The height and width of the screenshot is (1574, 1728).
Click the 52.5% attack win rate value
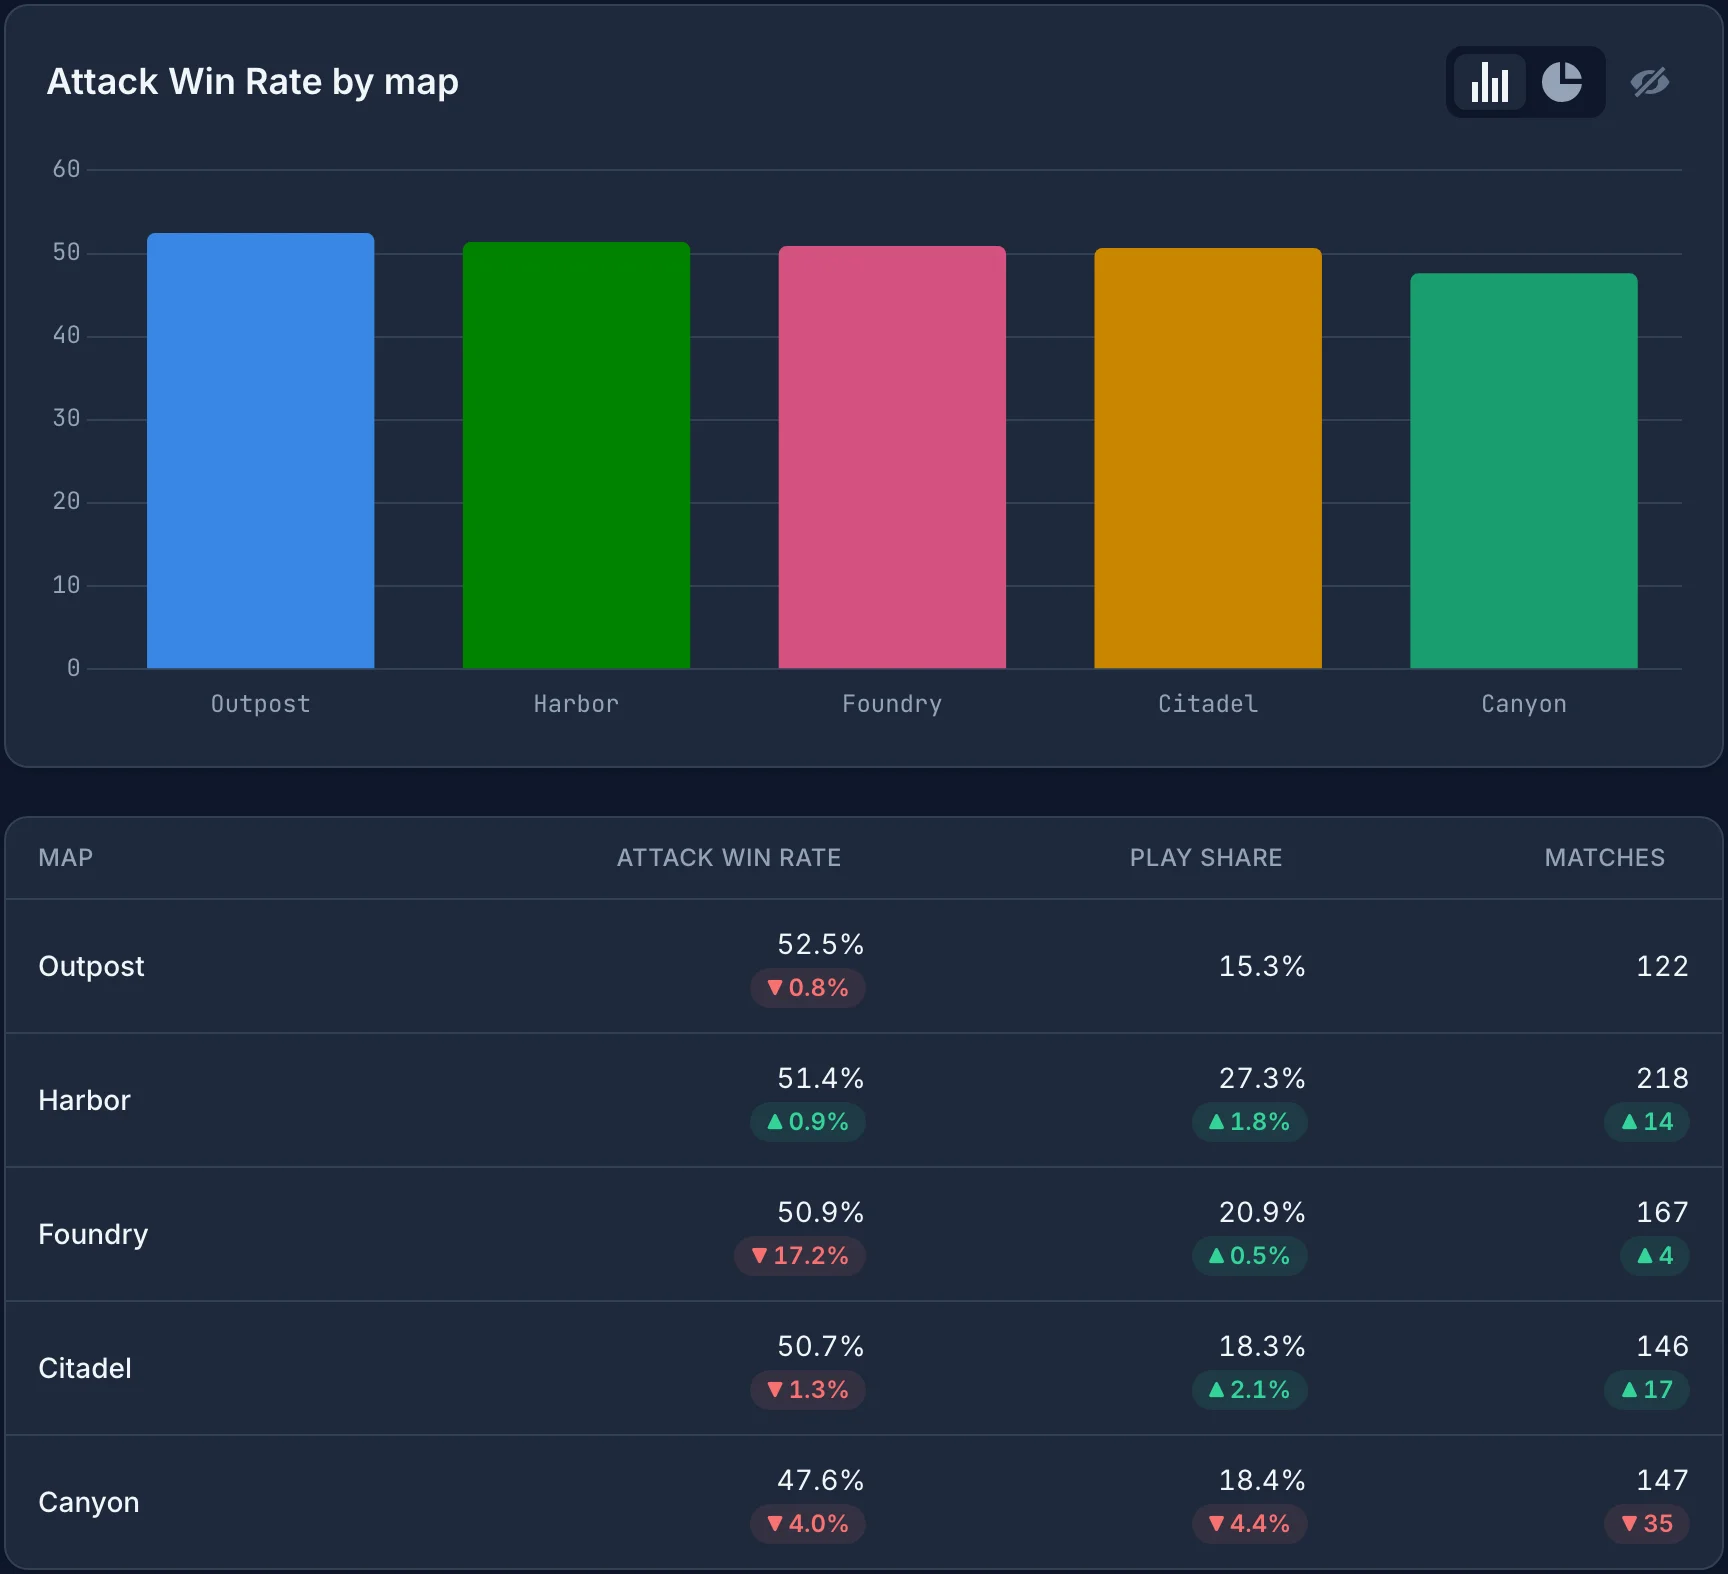tap(821, 944)
